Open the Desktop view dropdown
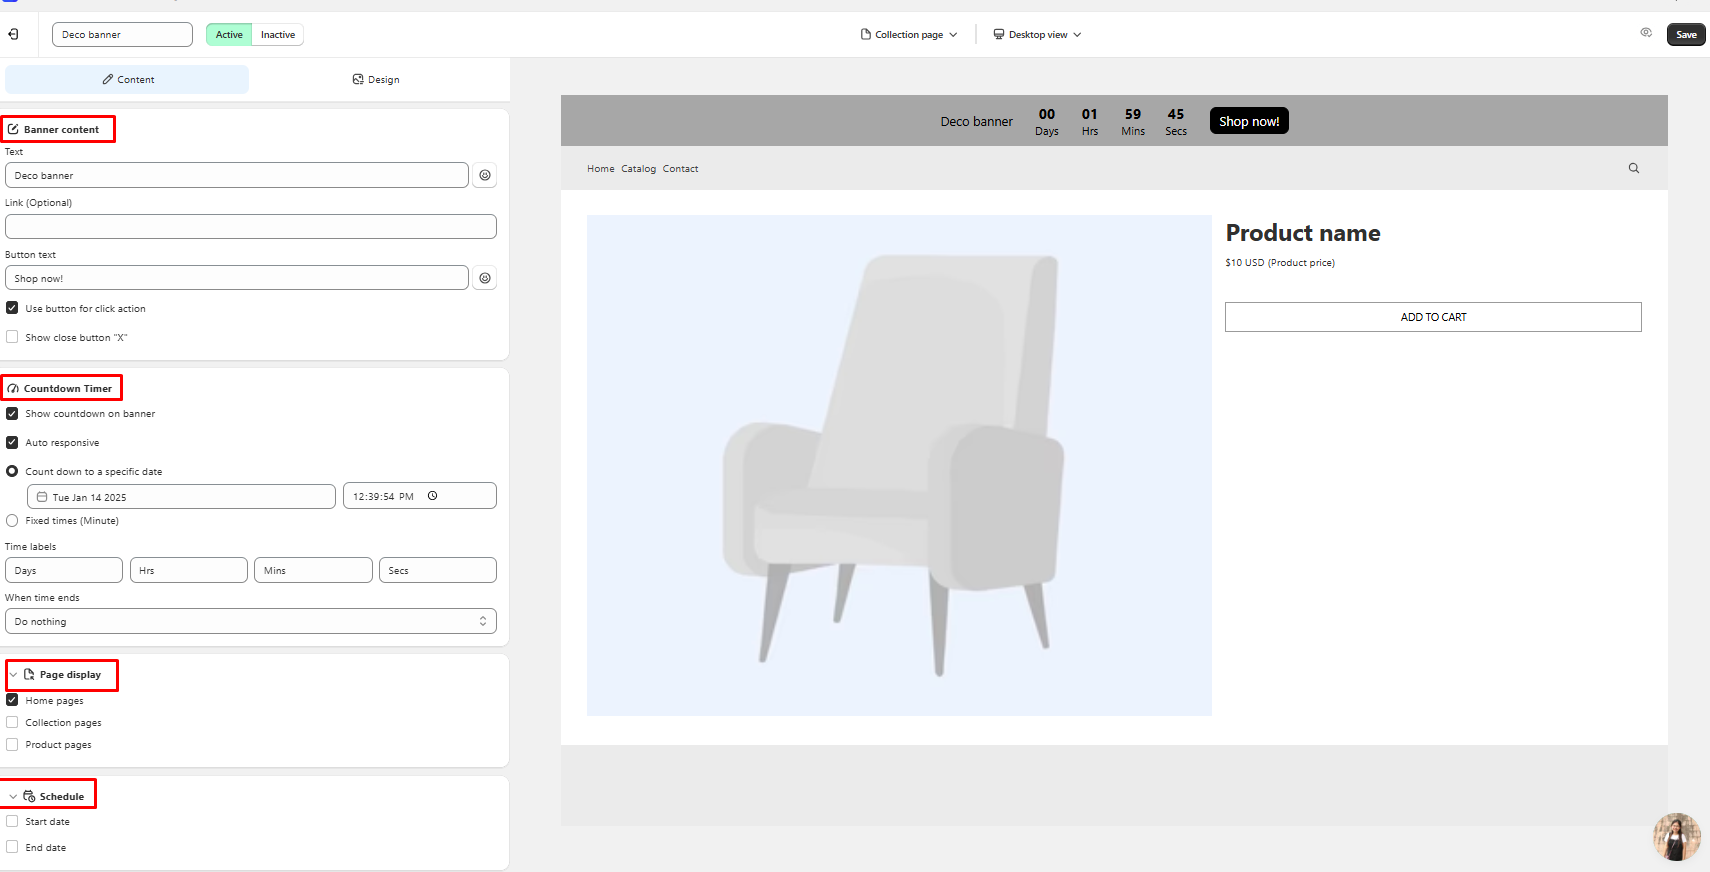The image size is (1710, 872). (1037, 34)
